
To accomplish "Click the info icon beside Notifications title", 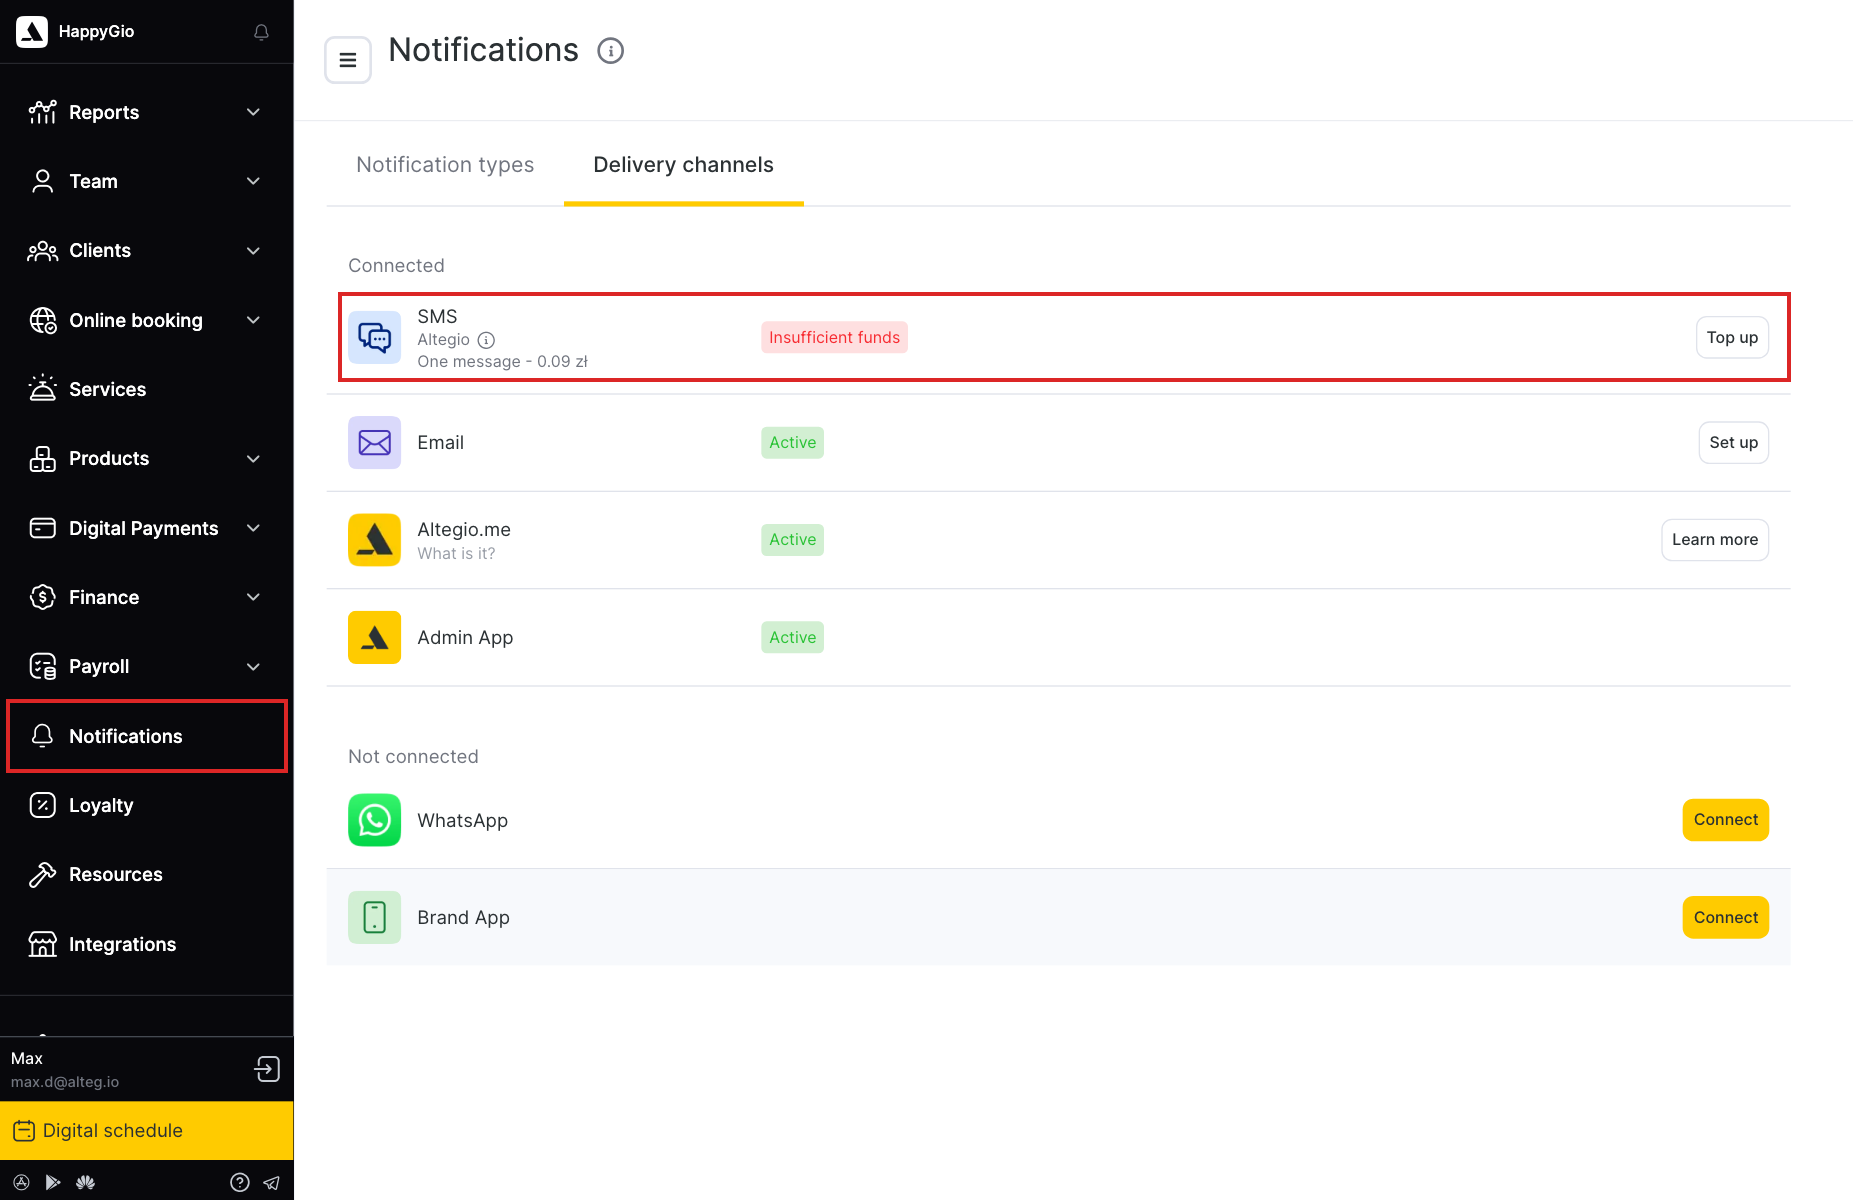I will [x=611, y=51].
